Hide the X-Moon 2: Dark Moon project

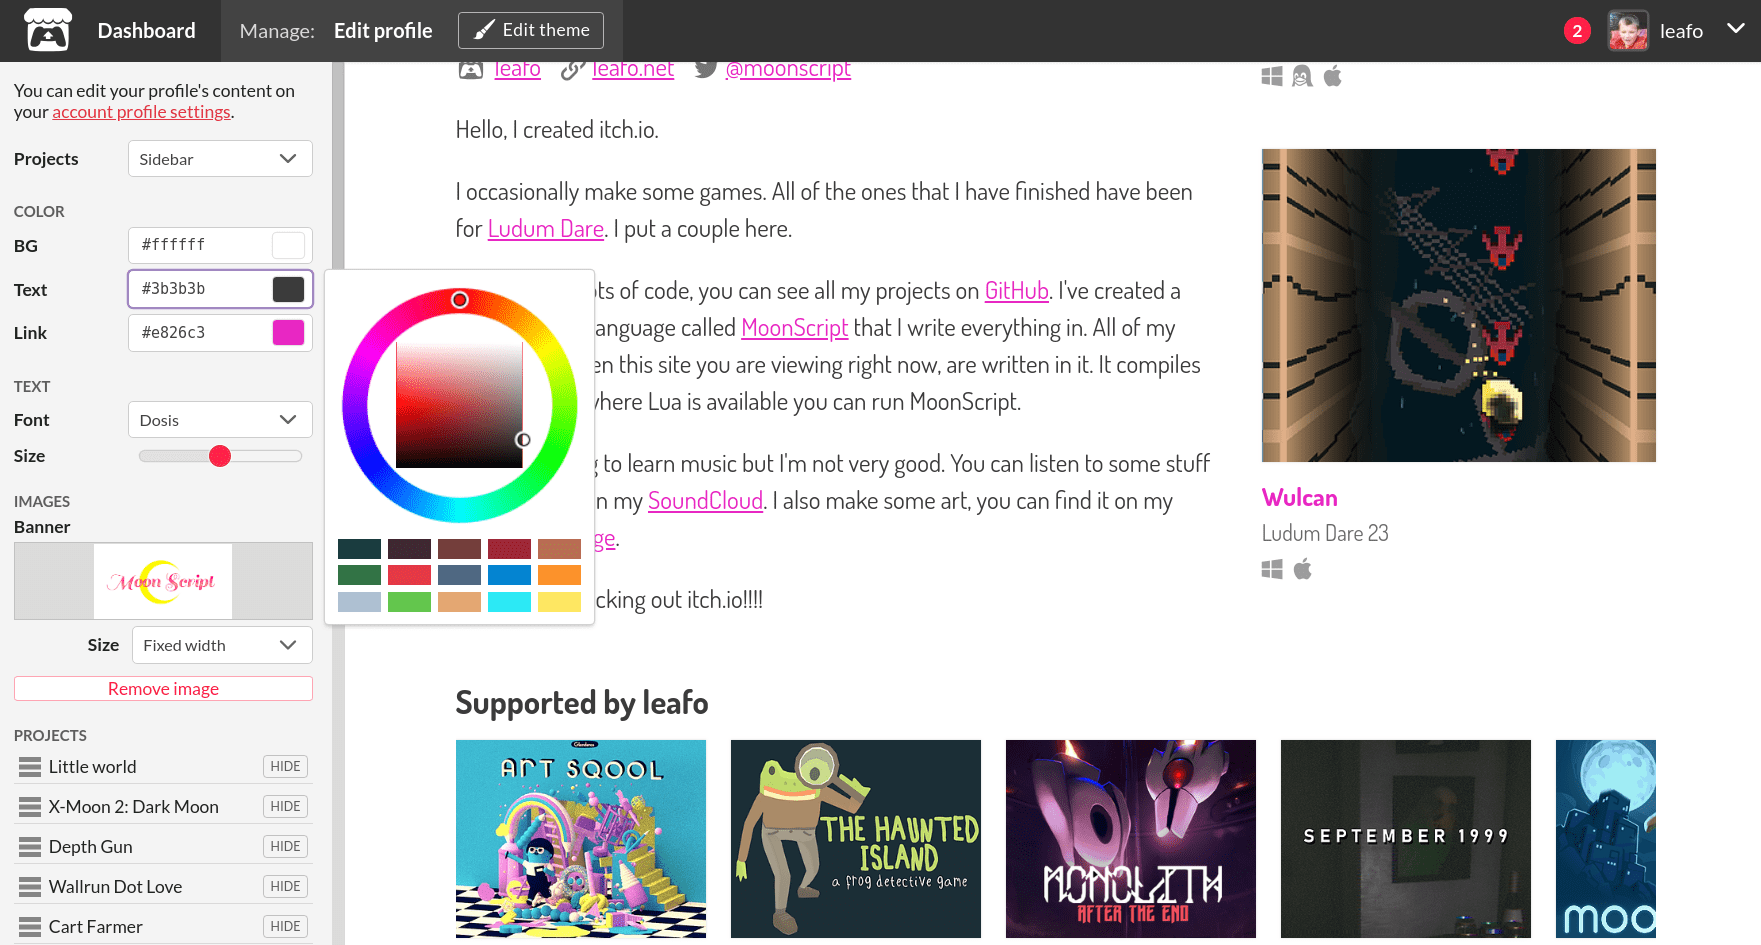coord(285,806)
